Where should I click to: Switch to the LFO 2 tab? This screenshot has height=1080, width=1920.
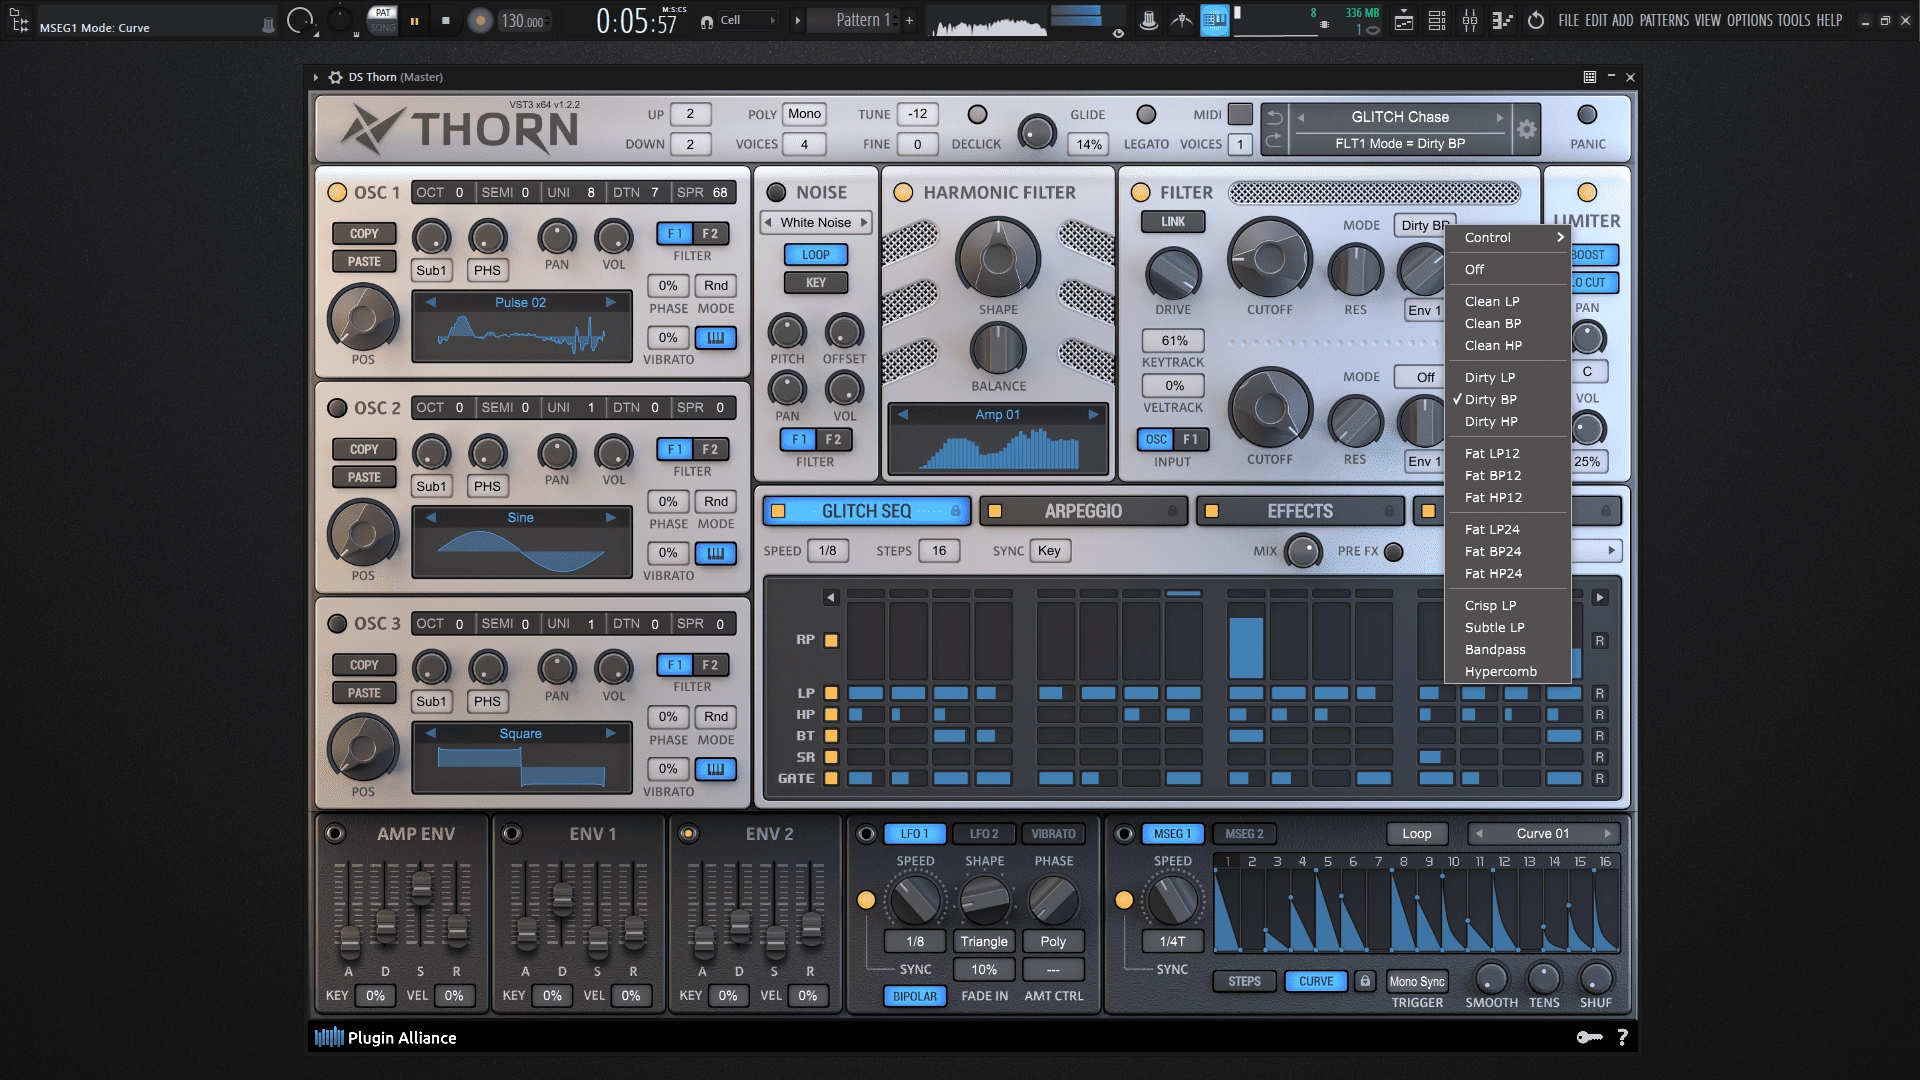point(984,833)
